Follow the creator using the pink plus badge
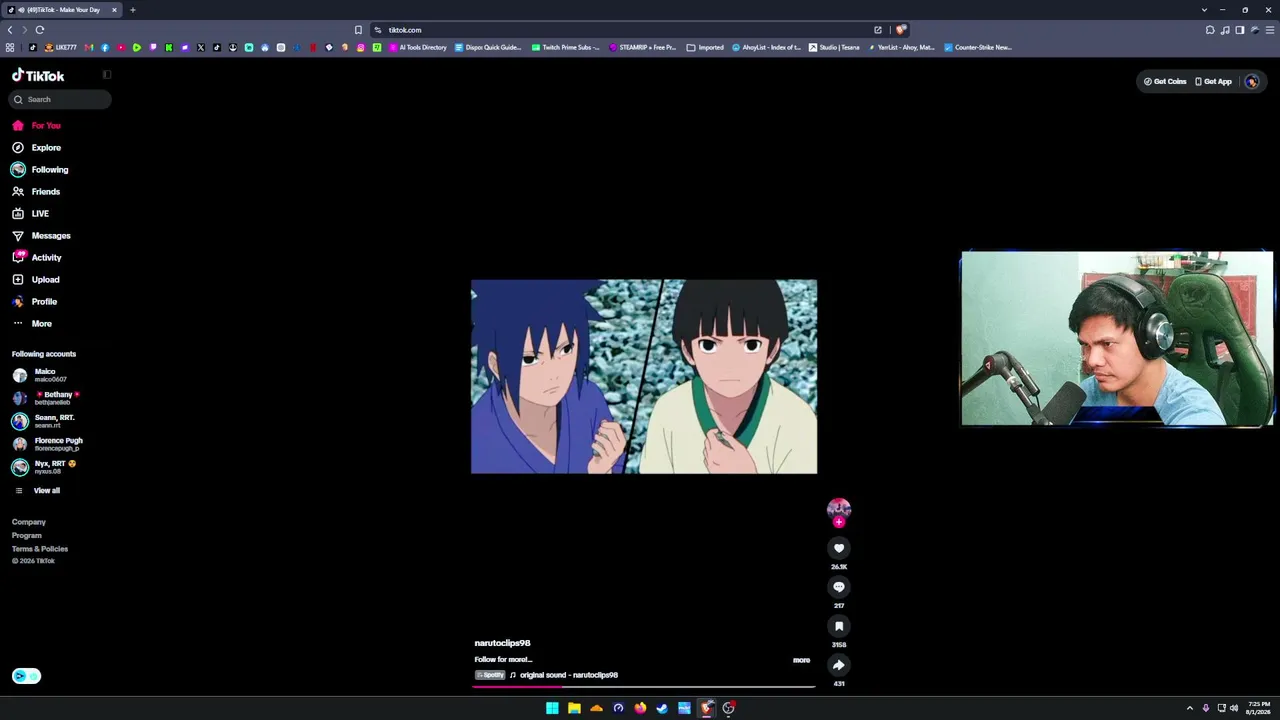 tap(839, 522)
